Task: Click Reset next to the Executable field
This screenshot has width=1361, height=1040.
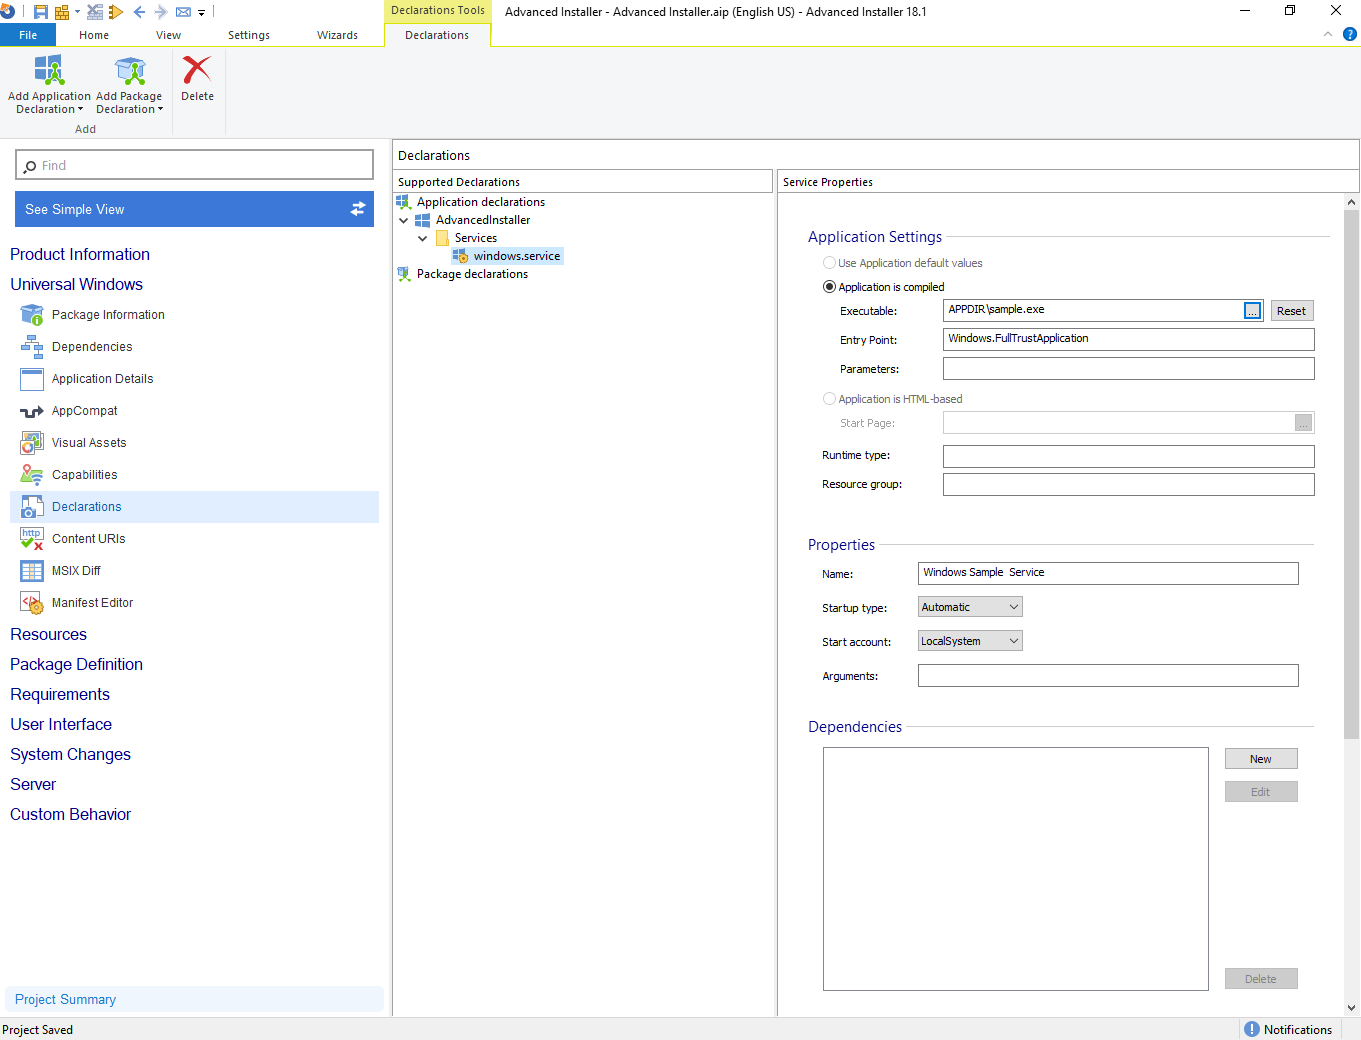Action: [1291, 310]
